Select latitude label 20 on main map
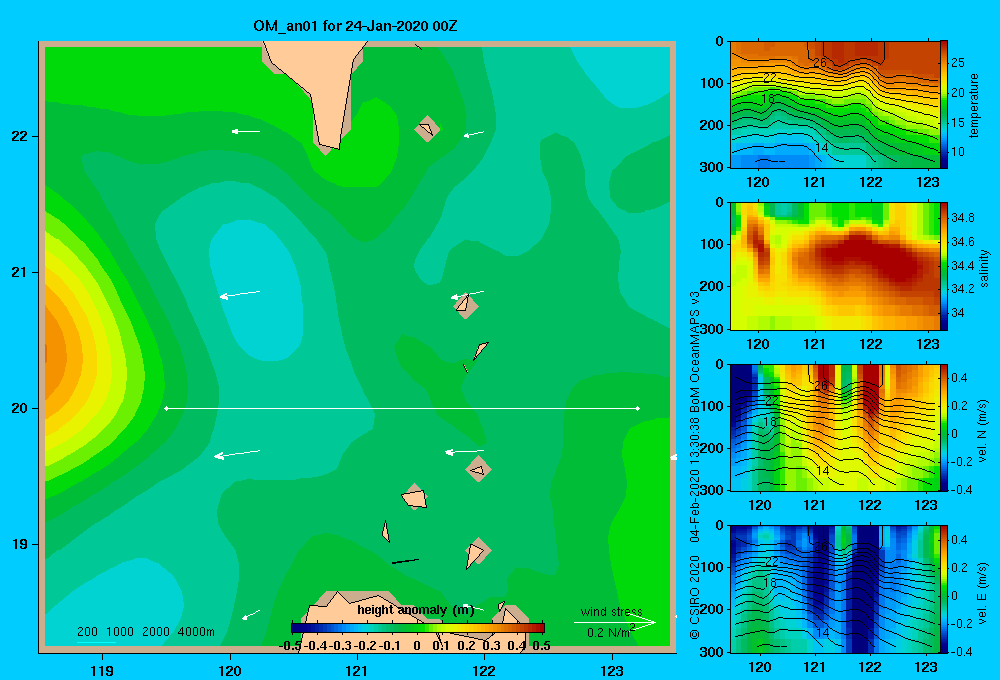Viewport: 1000px width, 680px height. (20, 408)
